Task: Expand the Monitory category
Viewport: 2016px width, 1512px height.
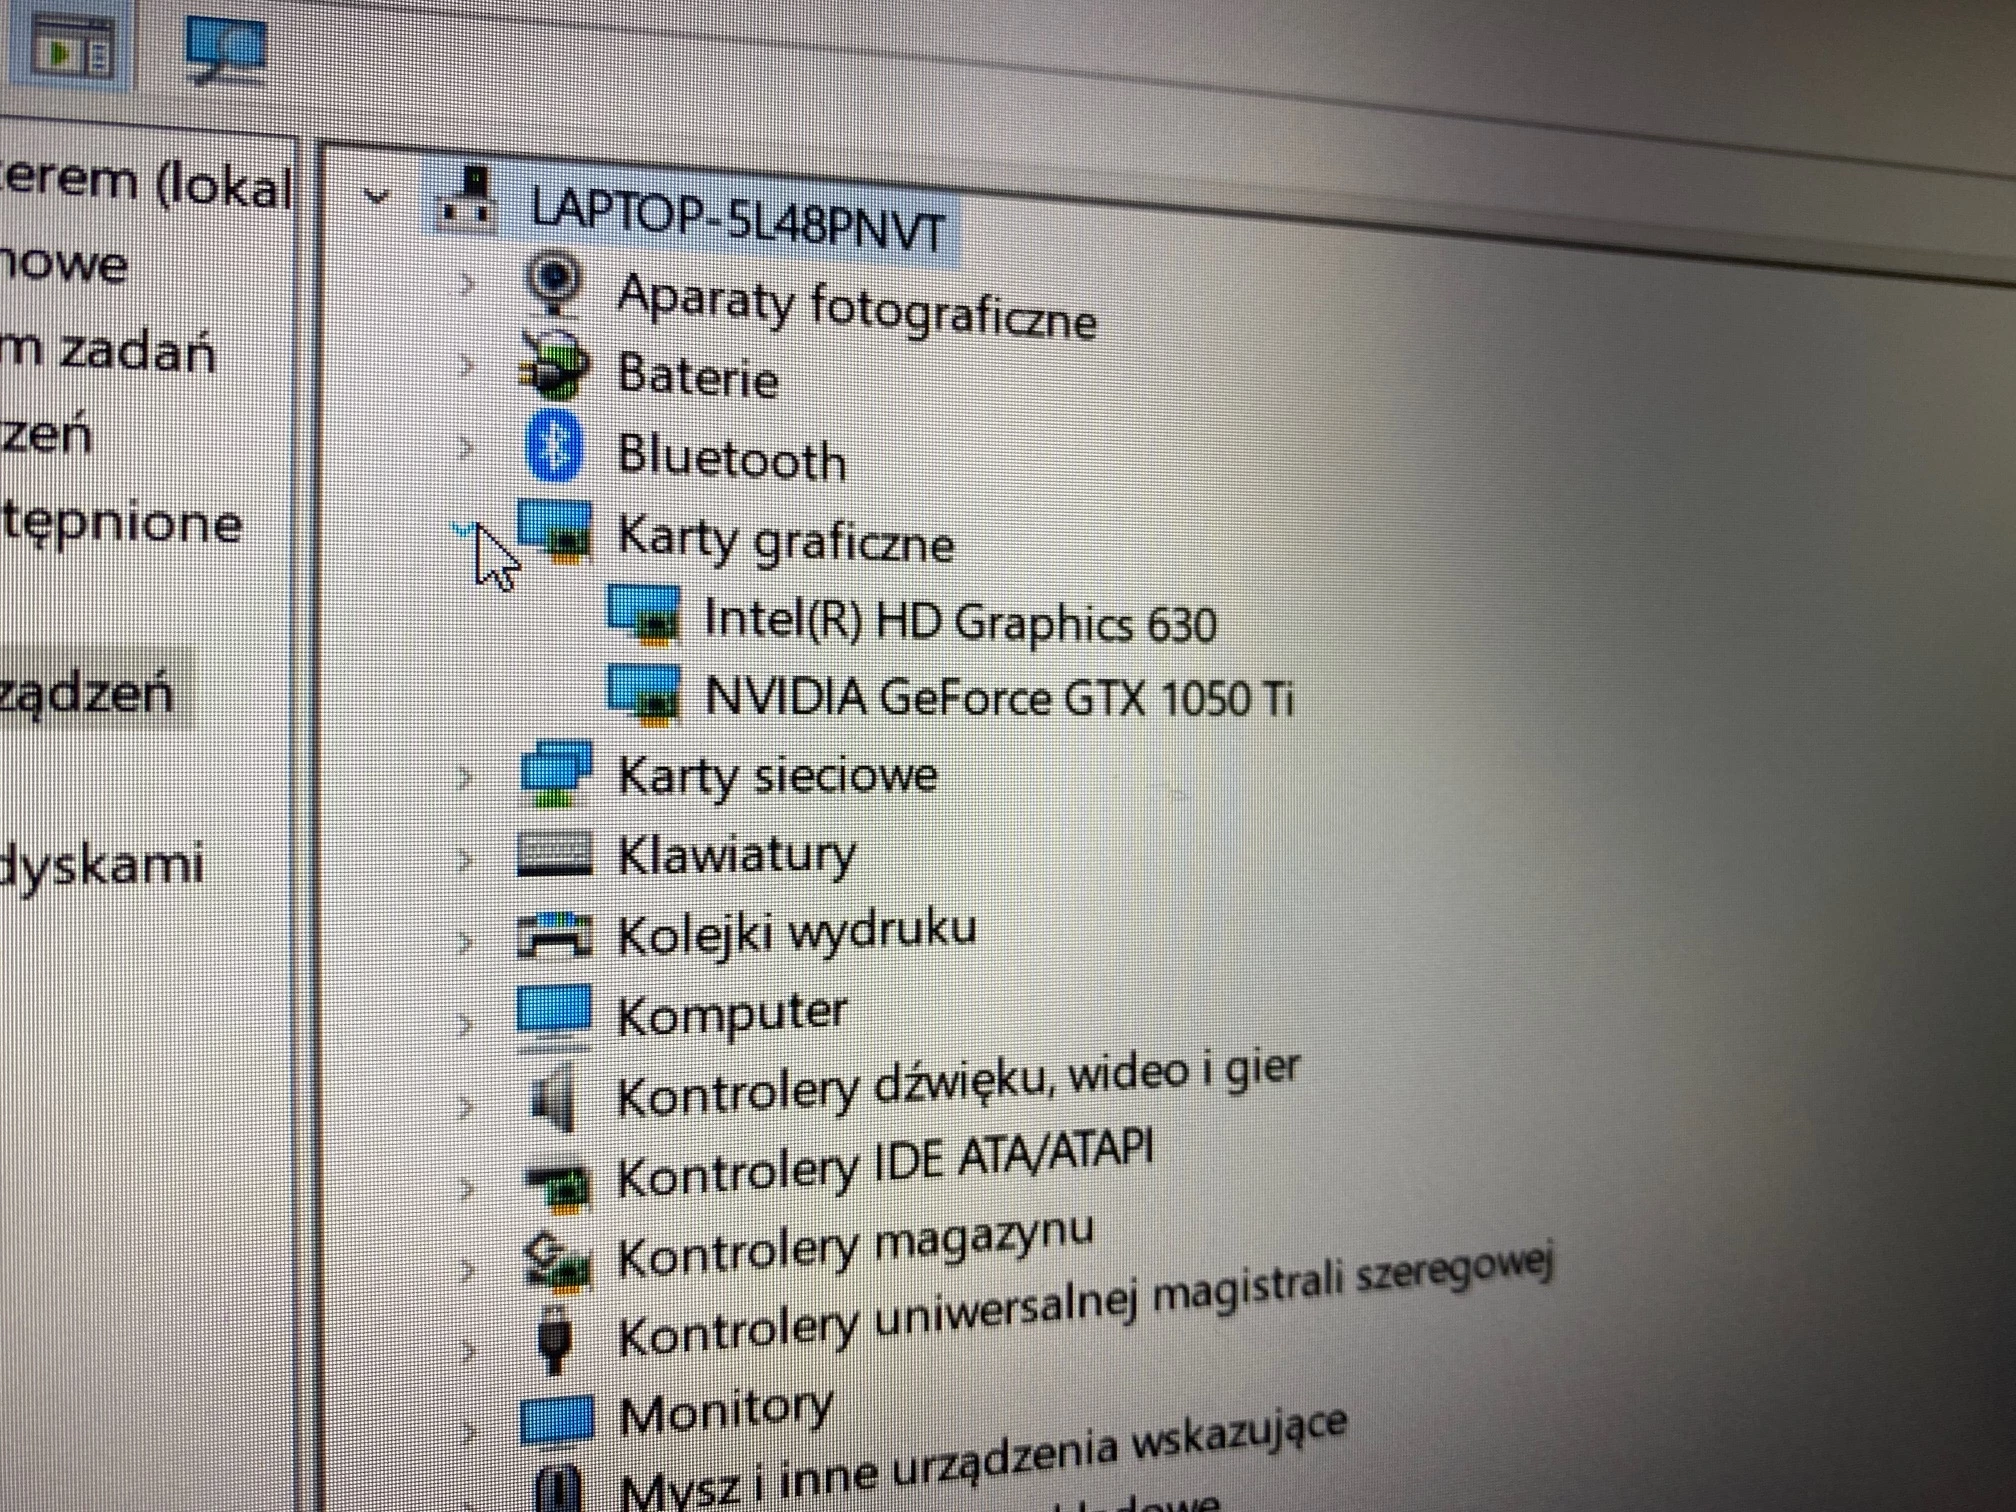Action: (x=469, y=1432)
